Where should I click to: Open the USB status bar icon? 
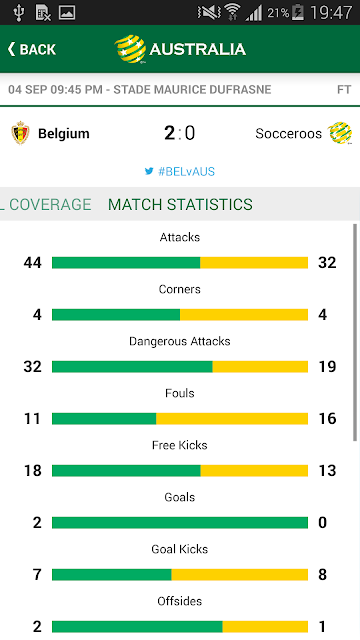(x=18, y=13)
